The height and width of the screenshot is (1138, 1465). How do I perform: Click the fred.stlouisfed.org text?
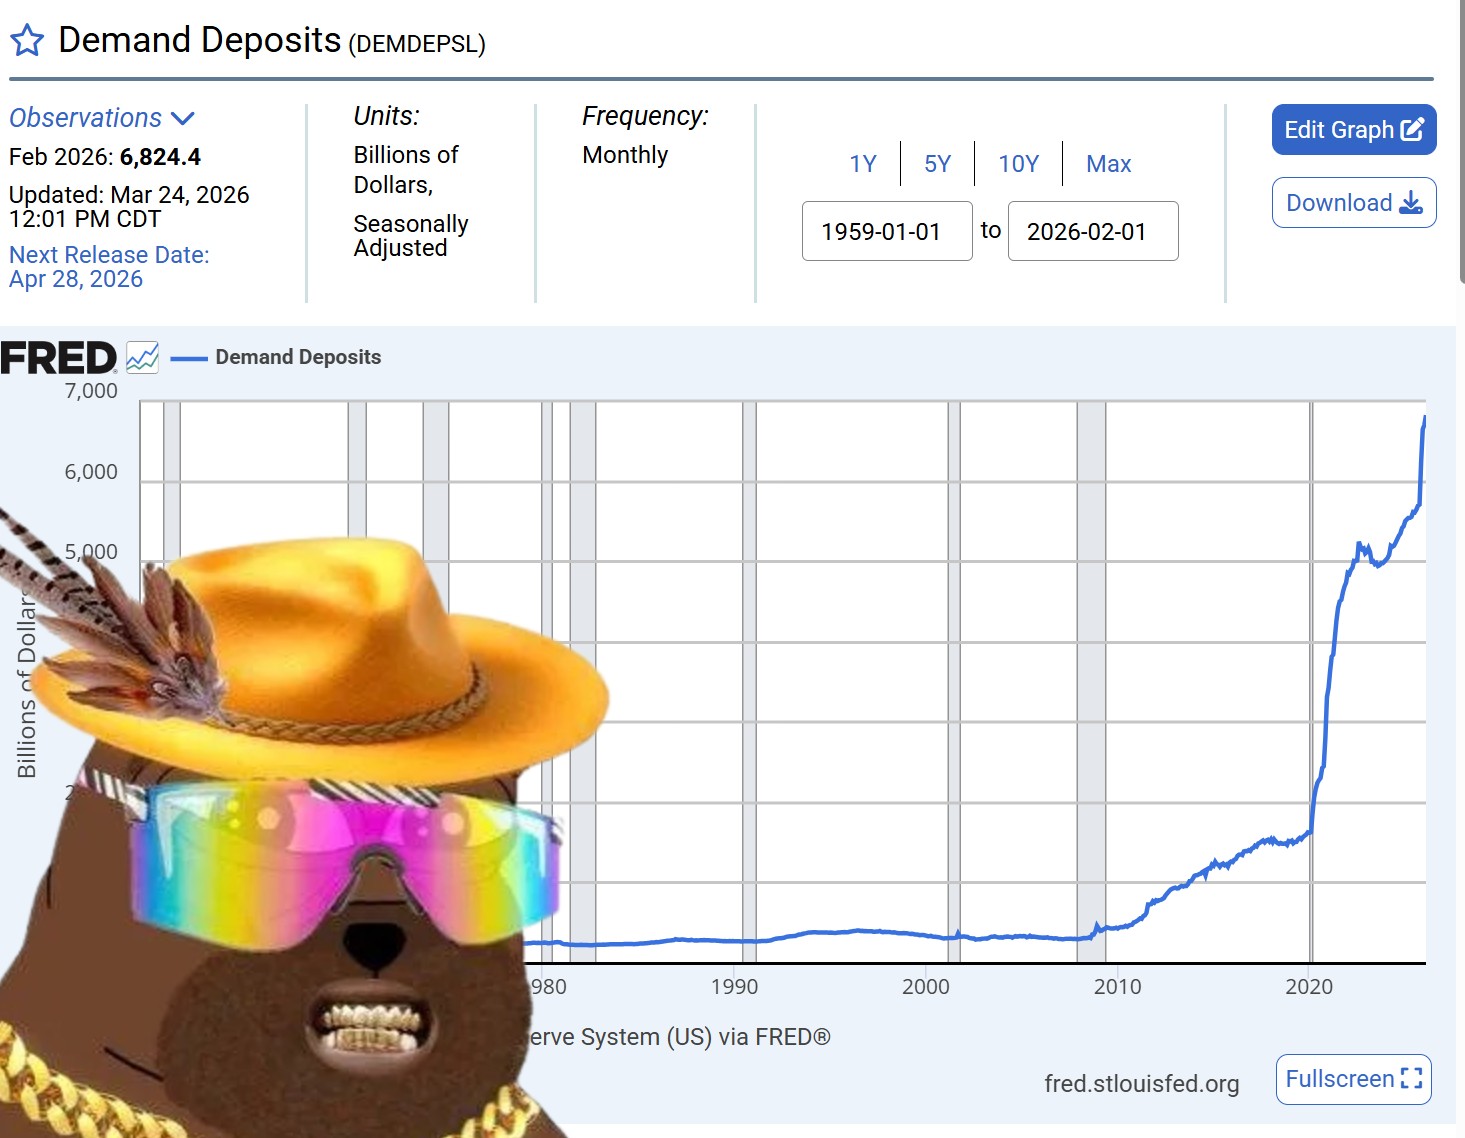click(x=1142, y=1083)
